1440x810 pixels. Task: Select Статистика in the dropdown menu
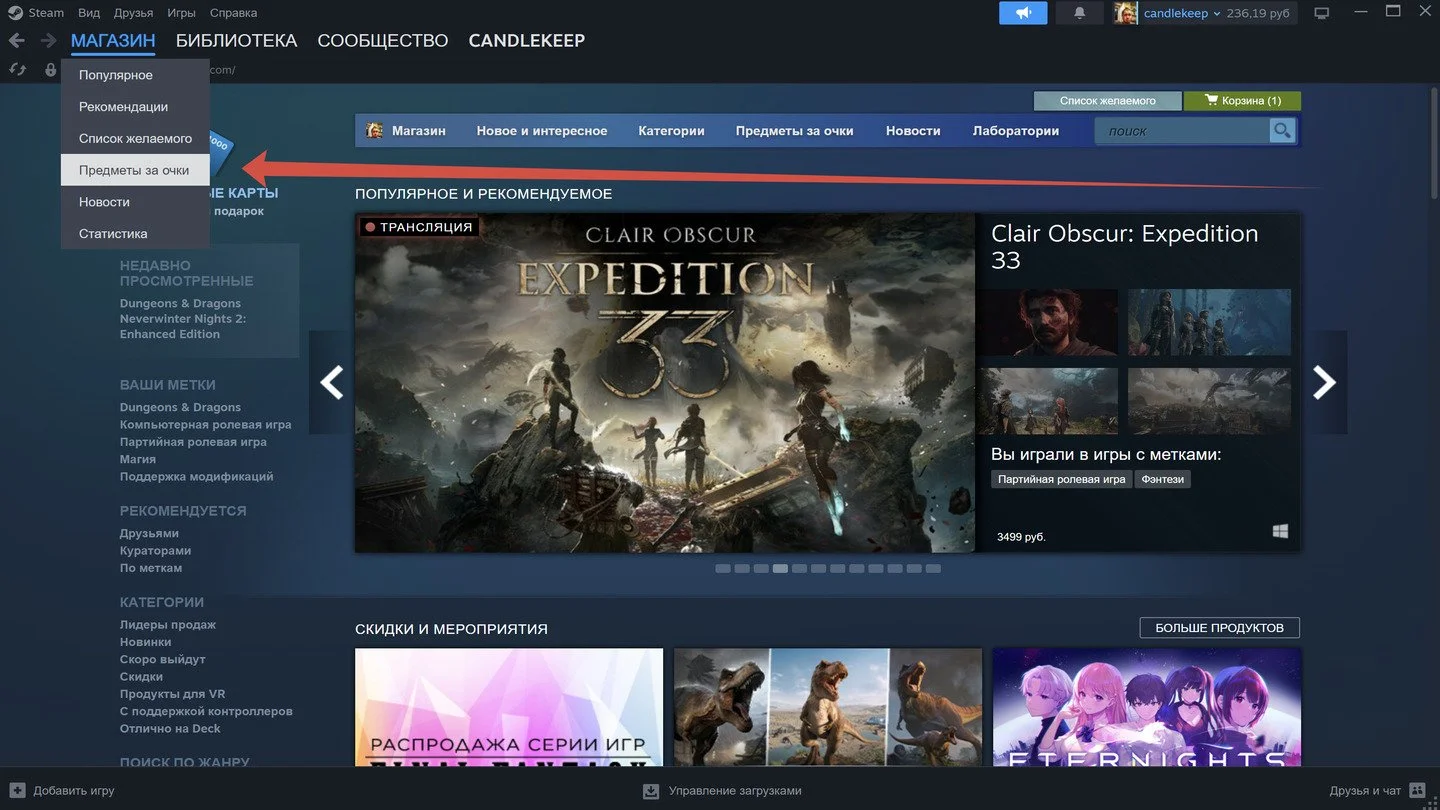tap(135, 234)
